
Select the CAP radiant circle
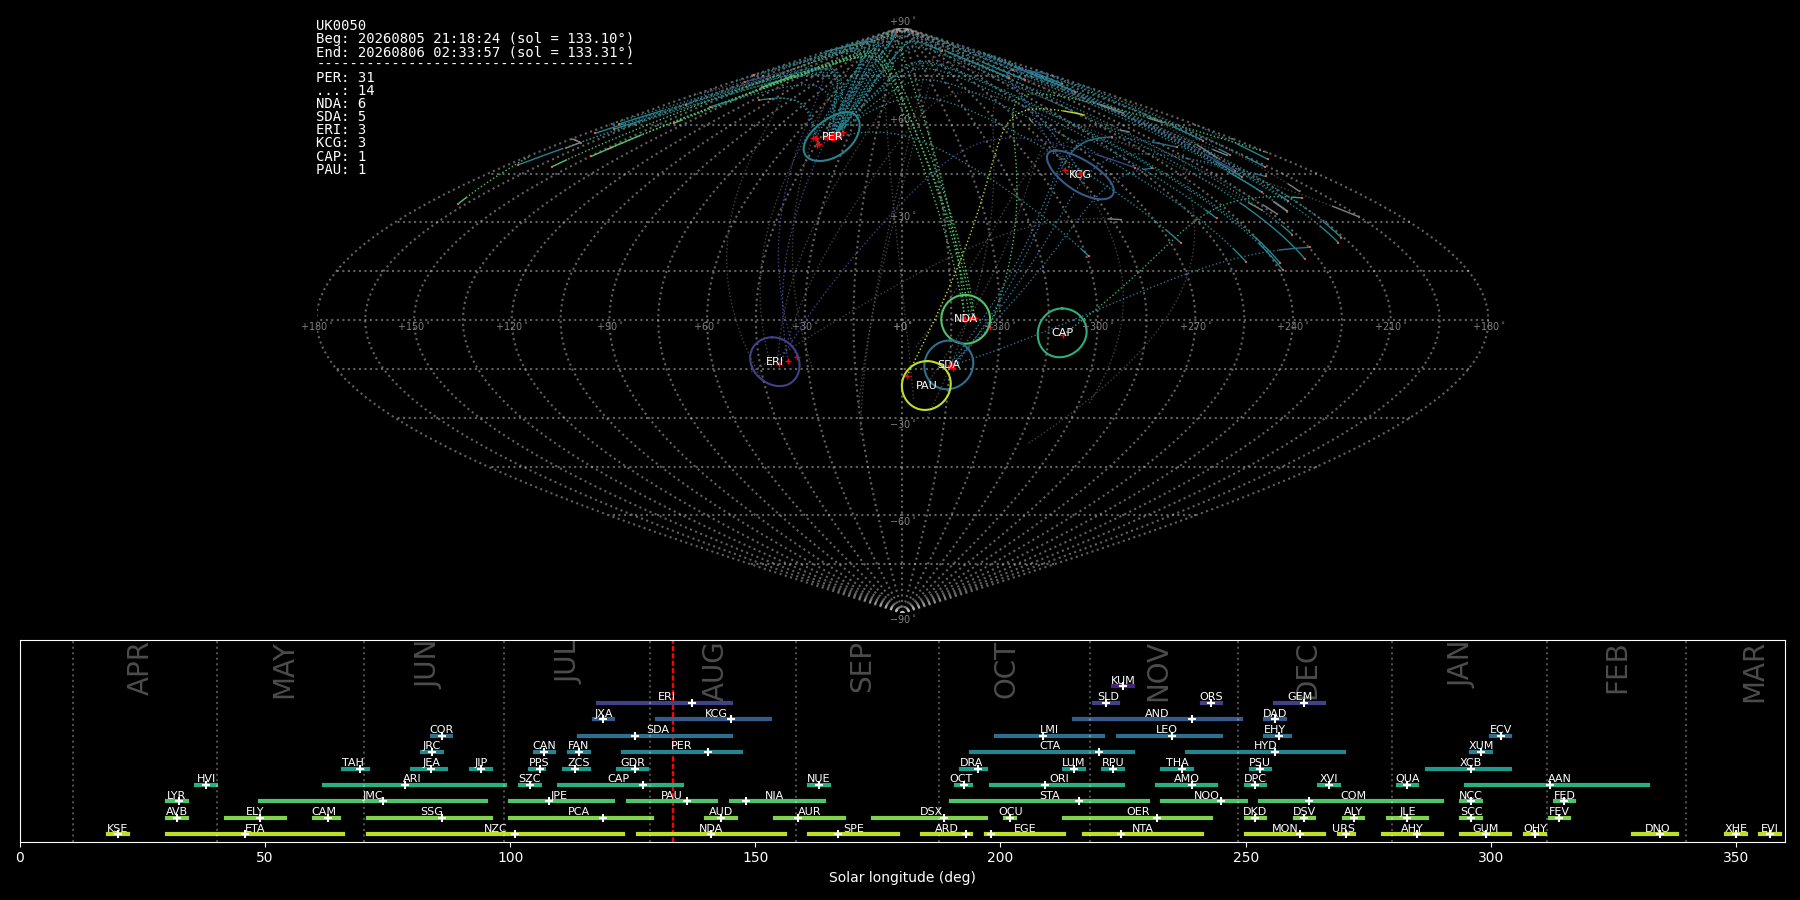tap(1062, 333)
